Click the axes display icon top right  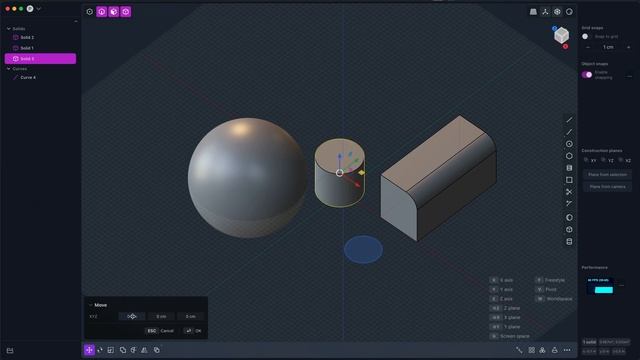click(x=545, y=12)
